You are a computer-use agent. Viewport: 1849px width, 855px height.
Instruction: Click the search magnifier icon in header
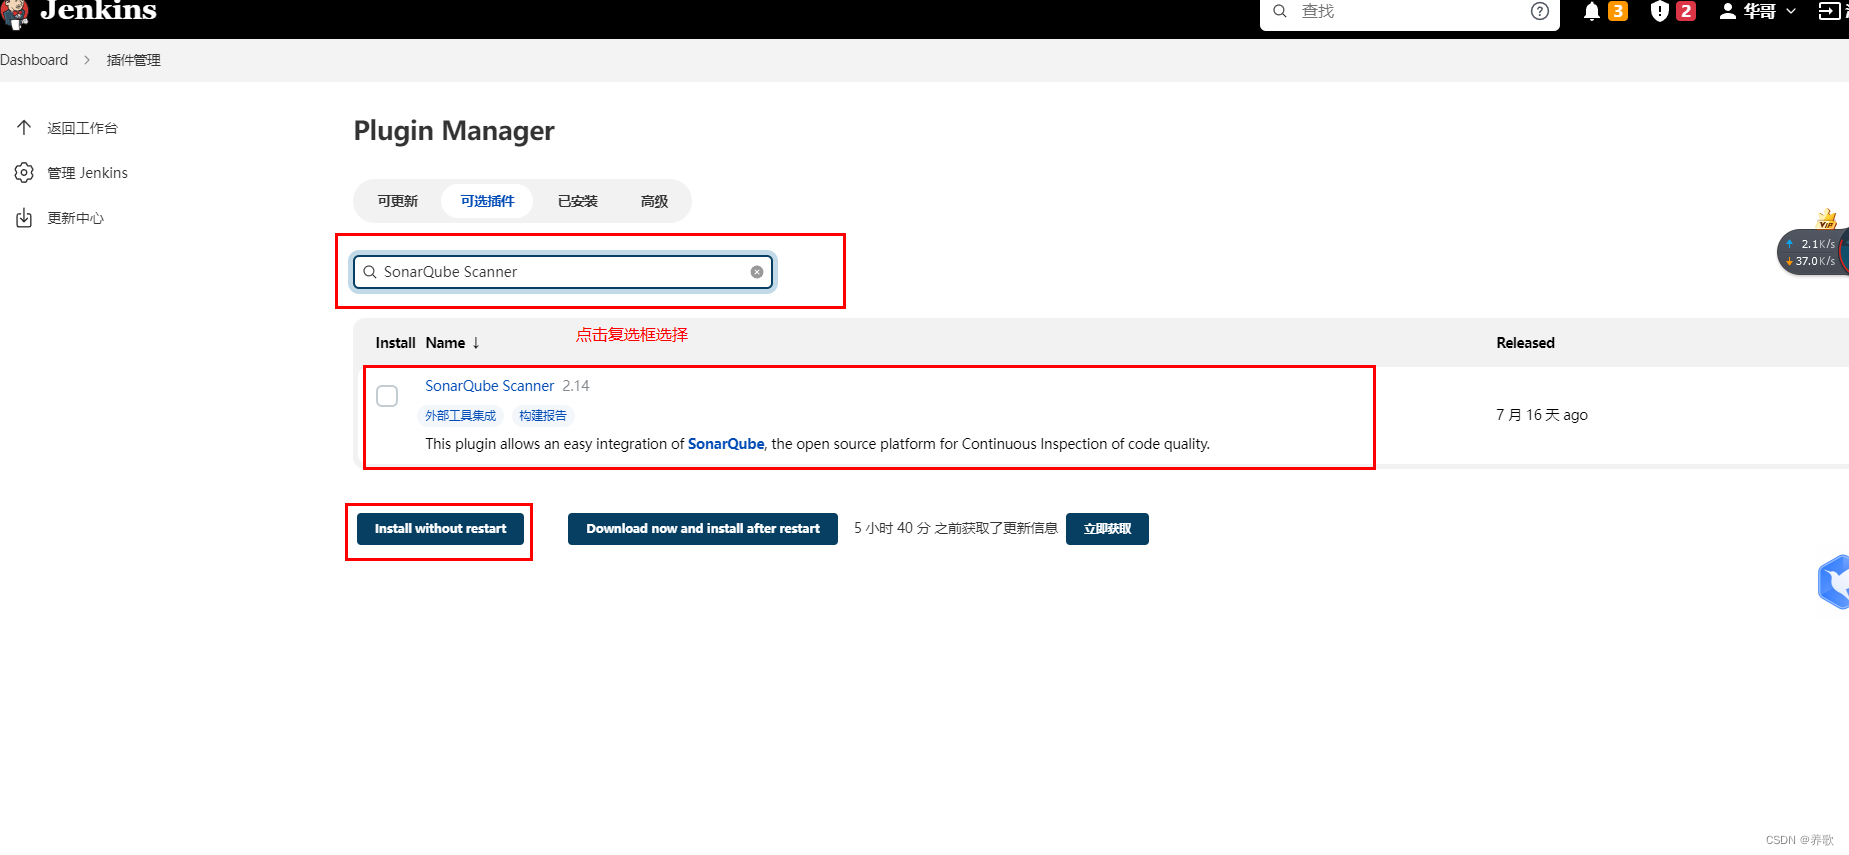pyautogui.click(x=1279, y=11)
